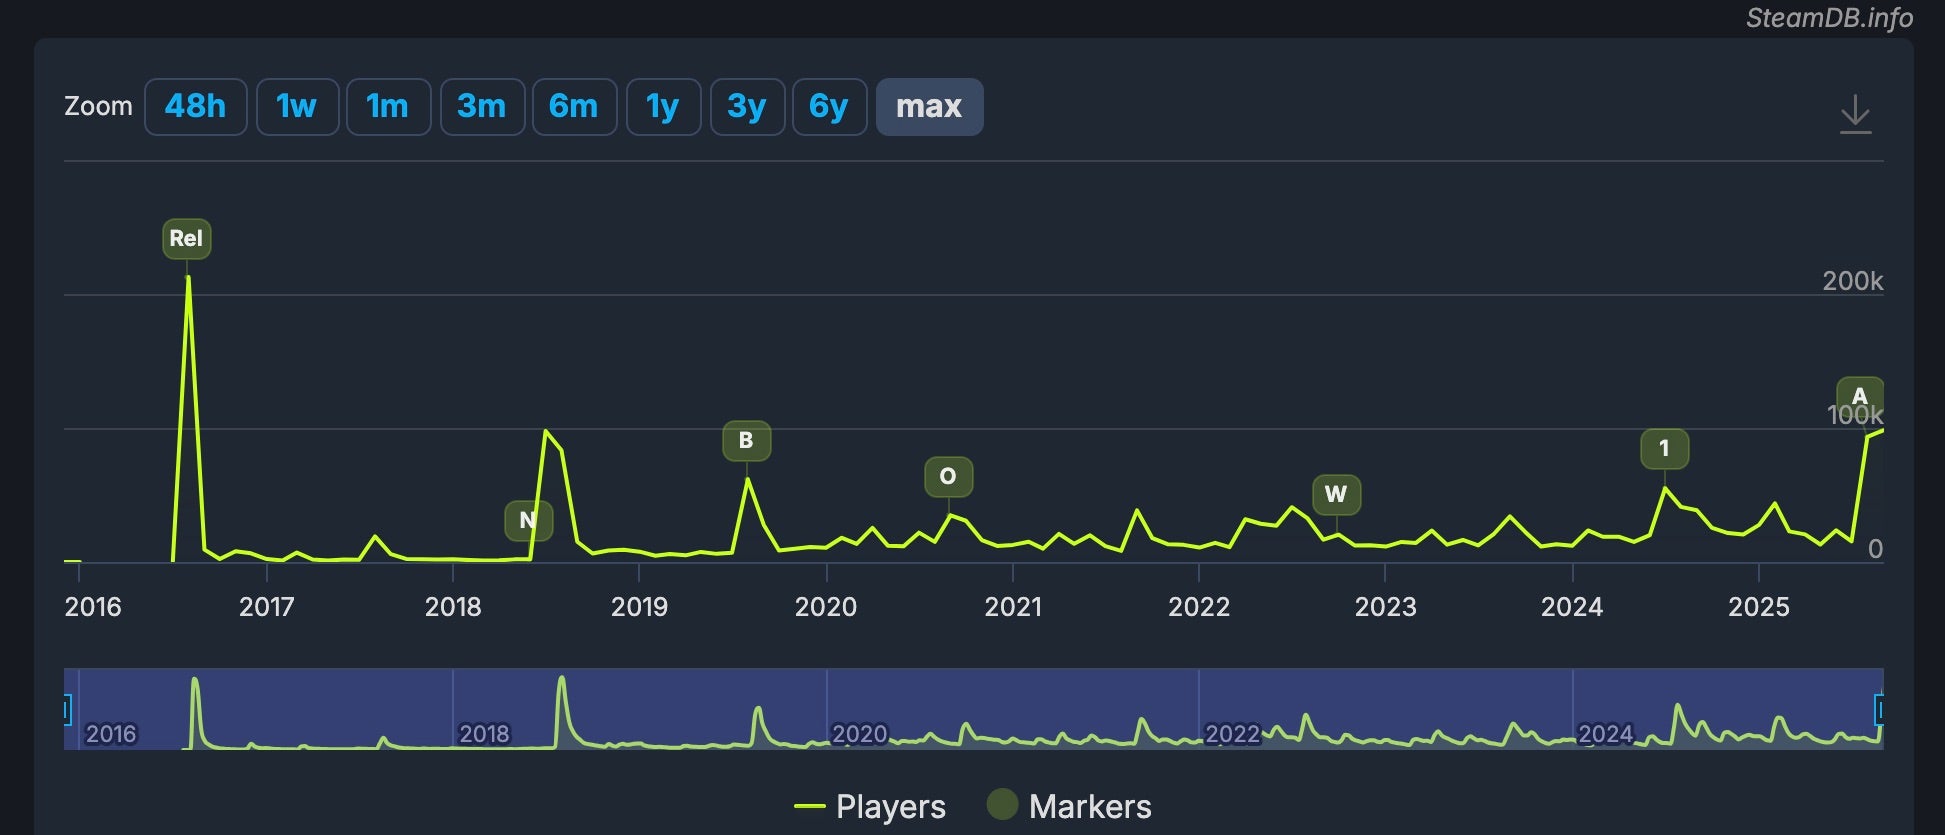Click the A marker in 2025
The width and height of the screenshot is (1945, 835).
pos(1860,396)
